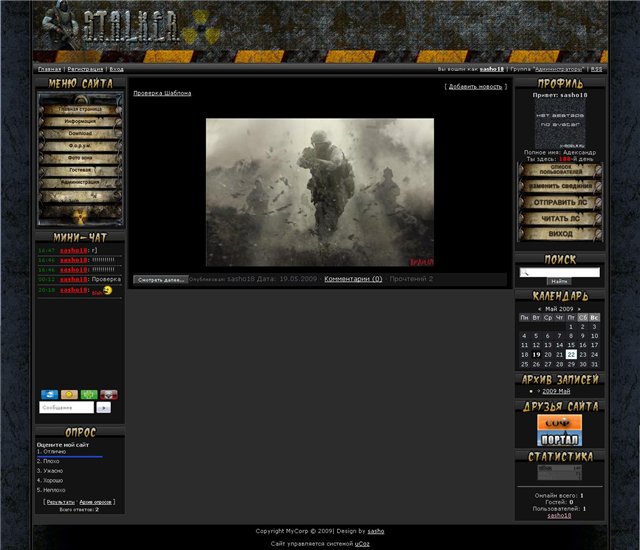Viewport: 640px width, 550px height.
Task: Open poll 'Результаты' link
Action: tap(61, 502)
